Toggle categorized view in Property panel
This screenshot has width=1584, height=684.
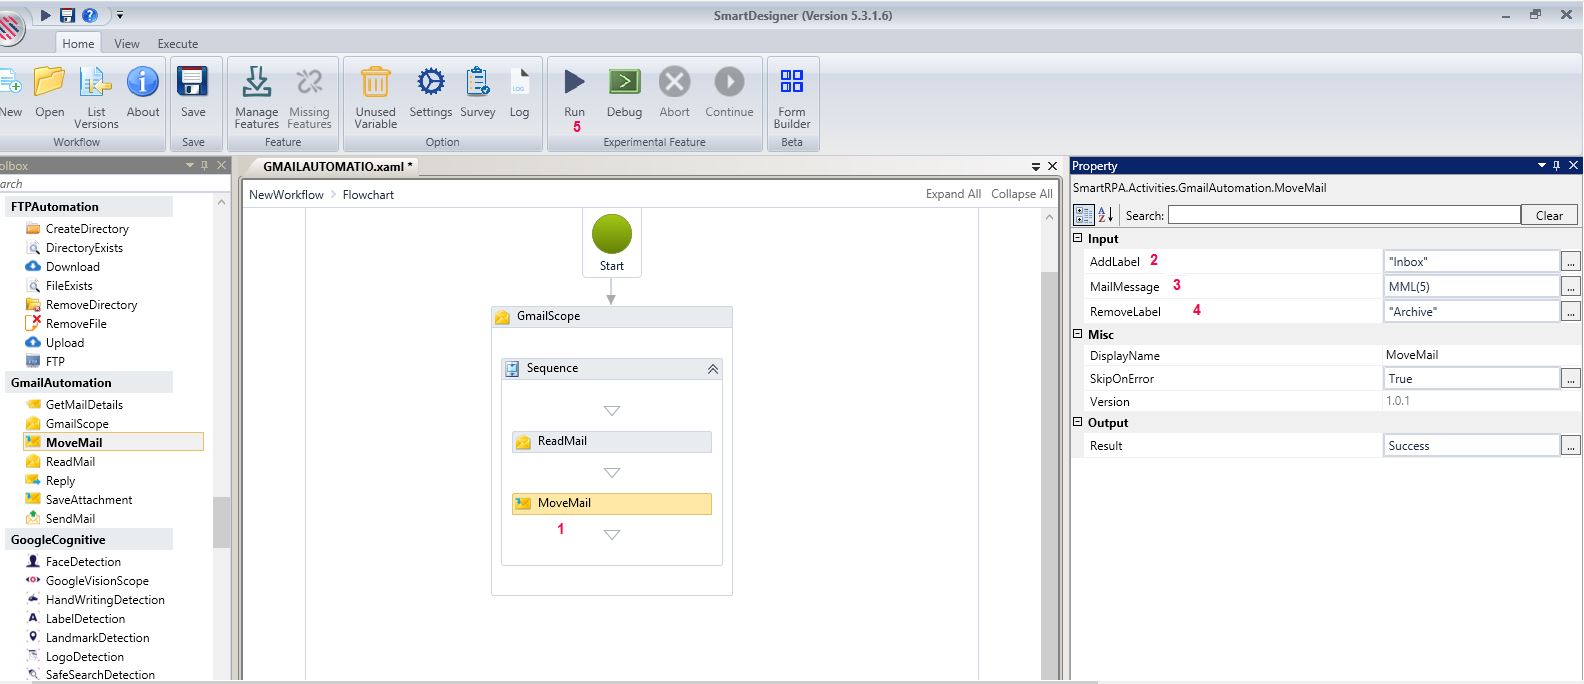1083,215
